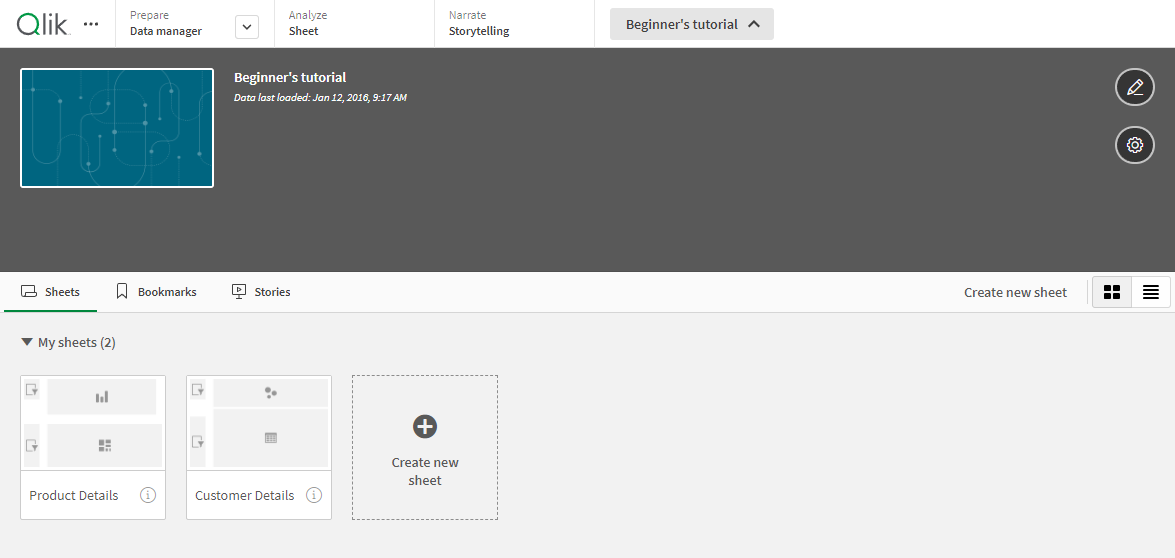Switch to grid view

point(1111,292)
